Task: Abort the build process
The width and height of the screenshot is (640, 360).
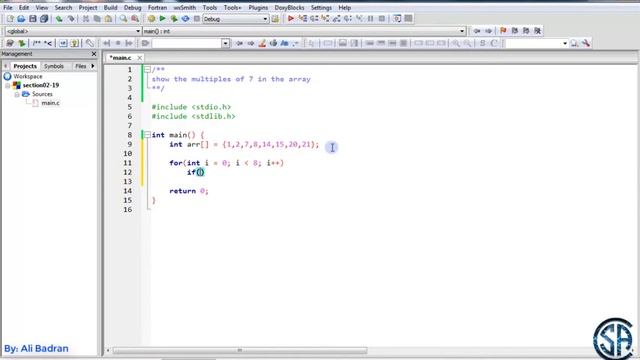Action: (x=197, y=19)
